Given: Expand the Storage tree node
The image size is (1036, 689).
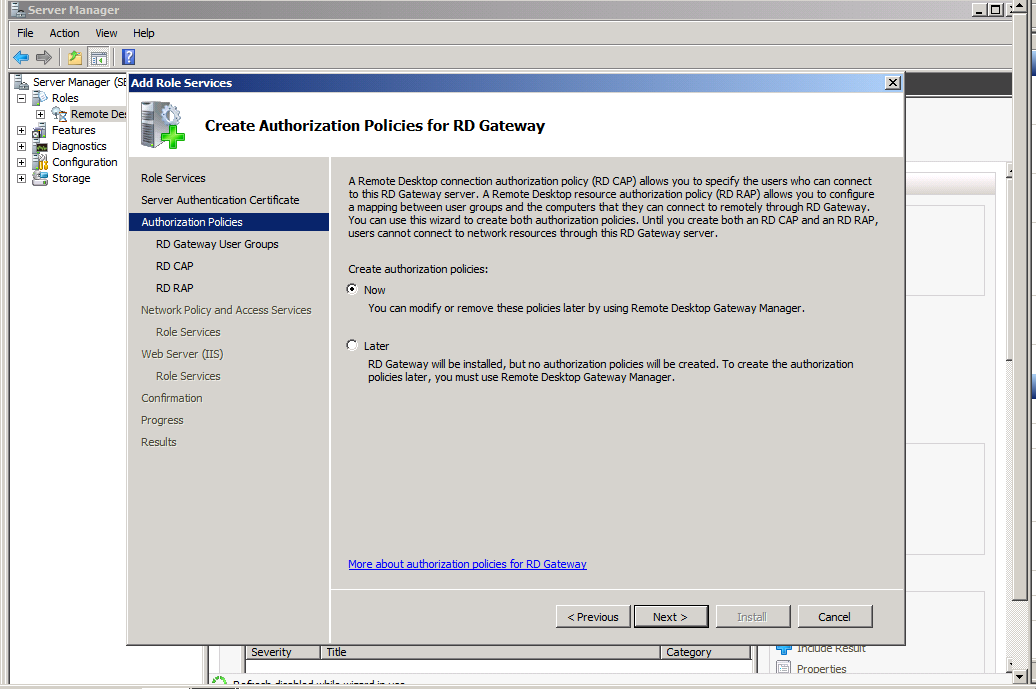Looking at the screenshot, I should pyautogui.click(x=21, y=178).
